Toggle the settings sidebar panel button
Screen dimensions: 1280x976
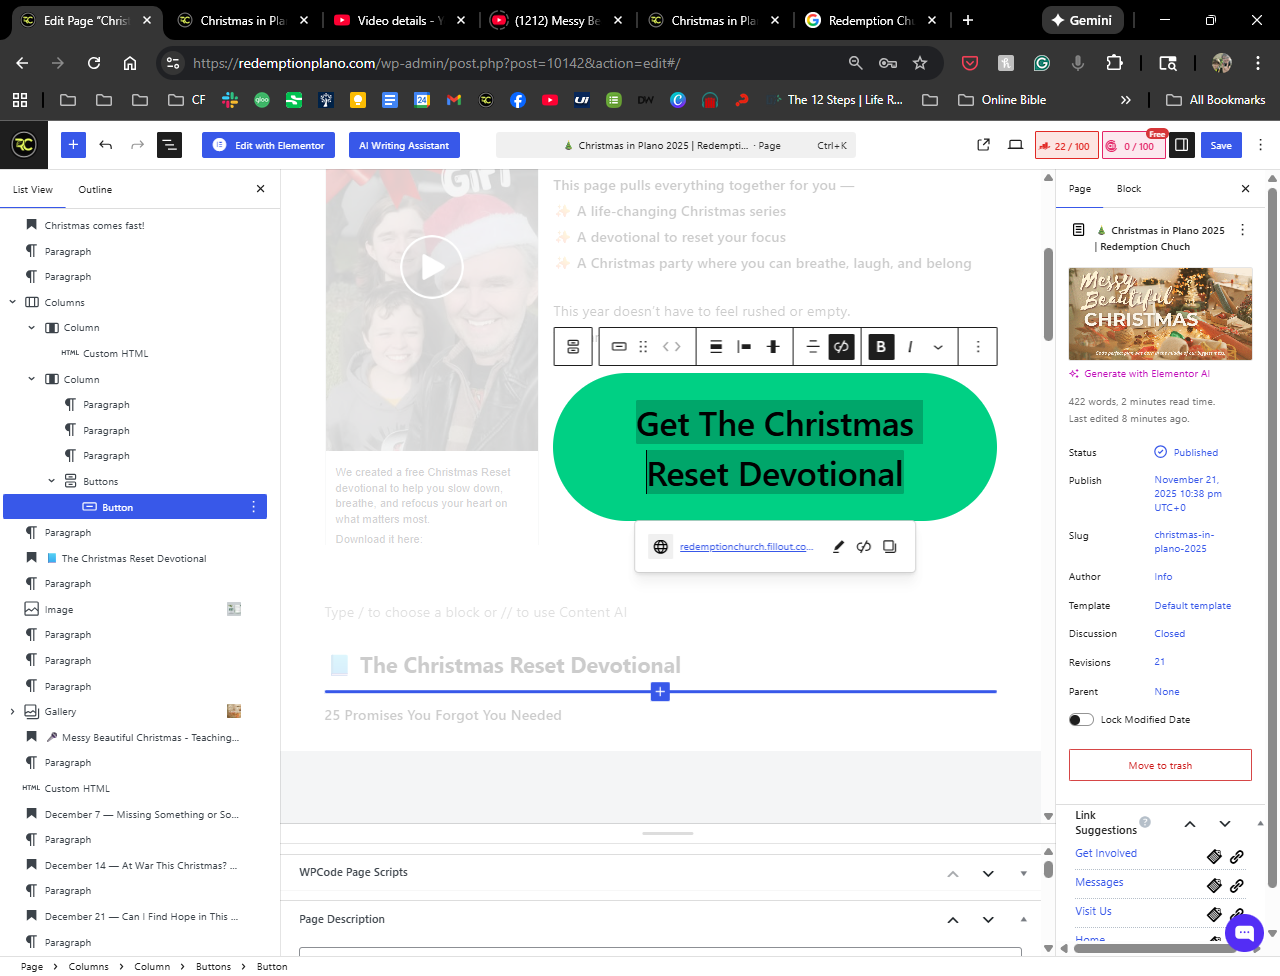(1181, 145)
